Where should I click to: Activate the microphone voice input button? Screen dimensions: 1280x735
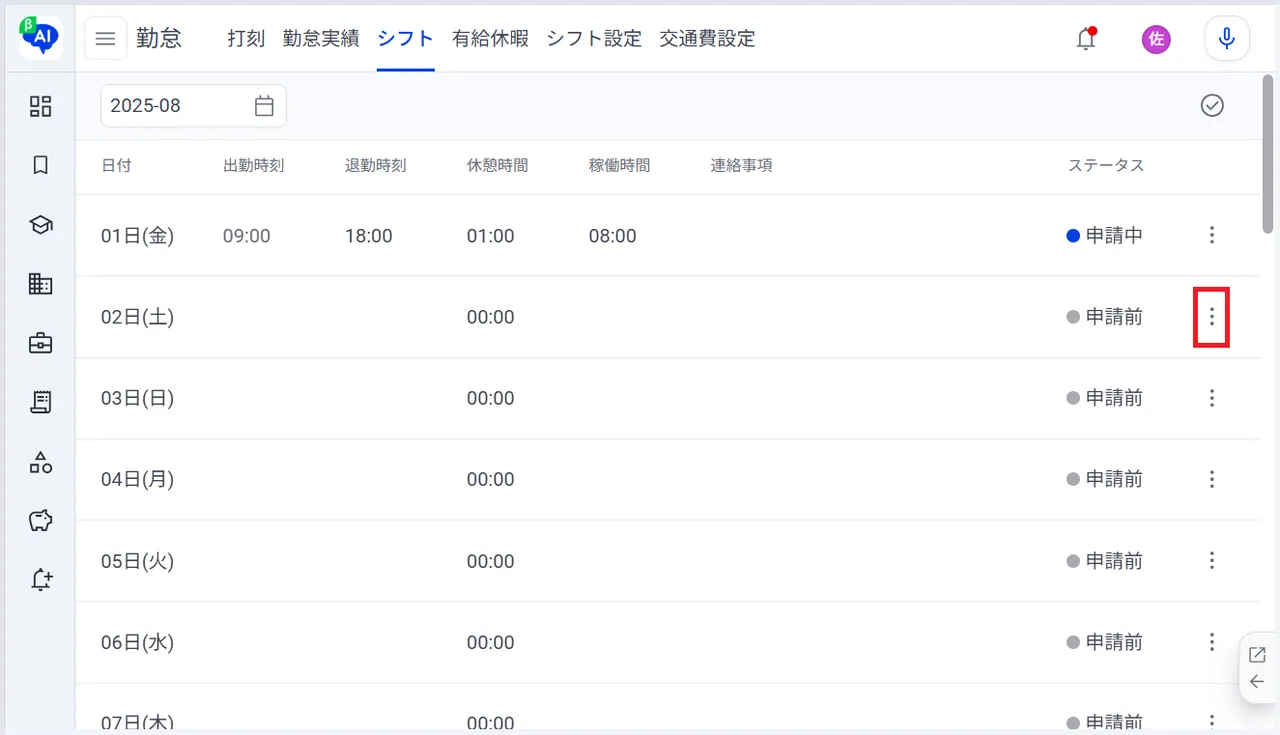coord(1227,39)
